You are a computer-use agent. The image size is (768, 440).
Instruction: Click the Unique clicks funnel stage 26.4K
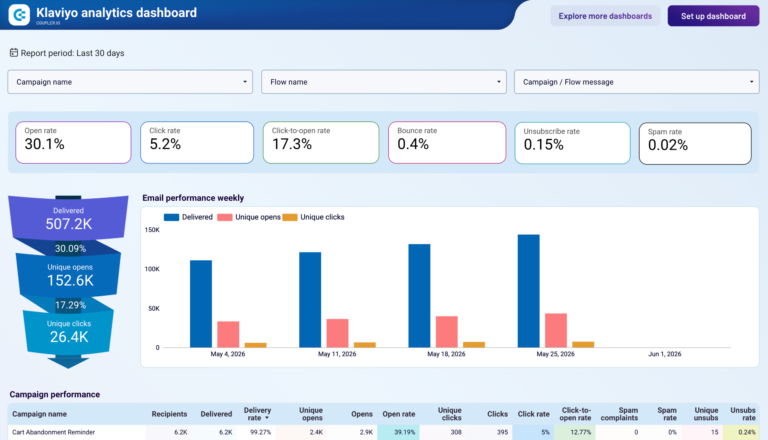pos(69,332)
